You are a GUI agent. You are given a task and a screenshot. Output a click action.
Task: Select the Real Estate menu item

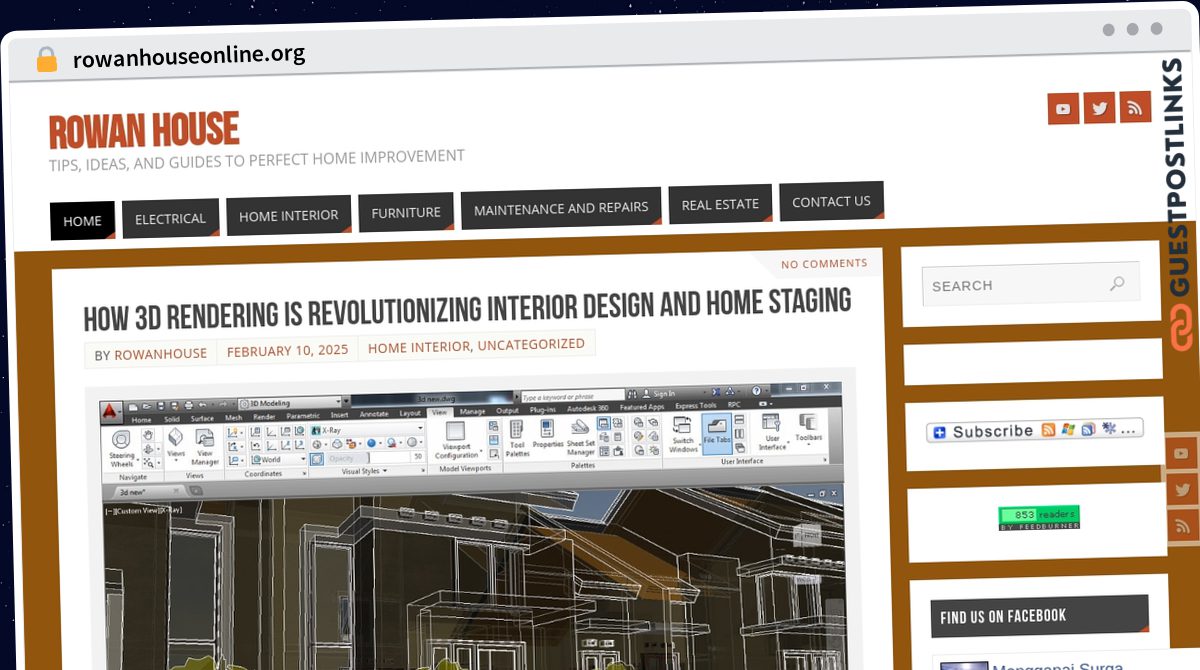pos(720,204)
